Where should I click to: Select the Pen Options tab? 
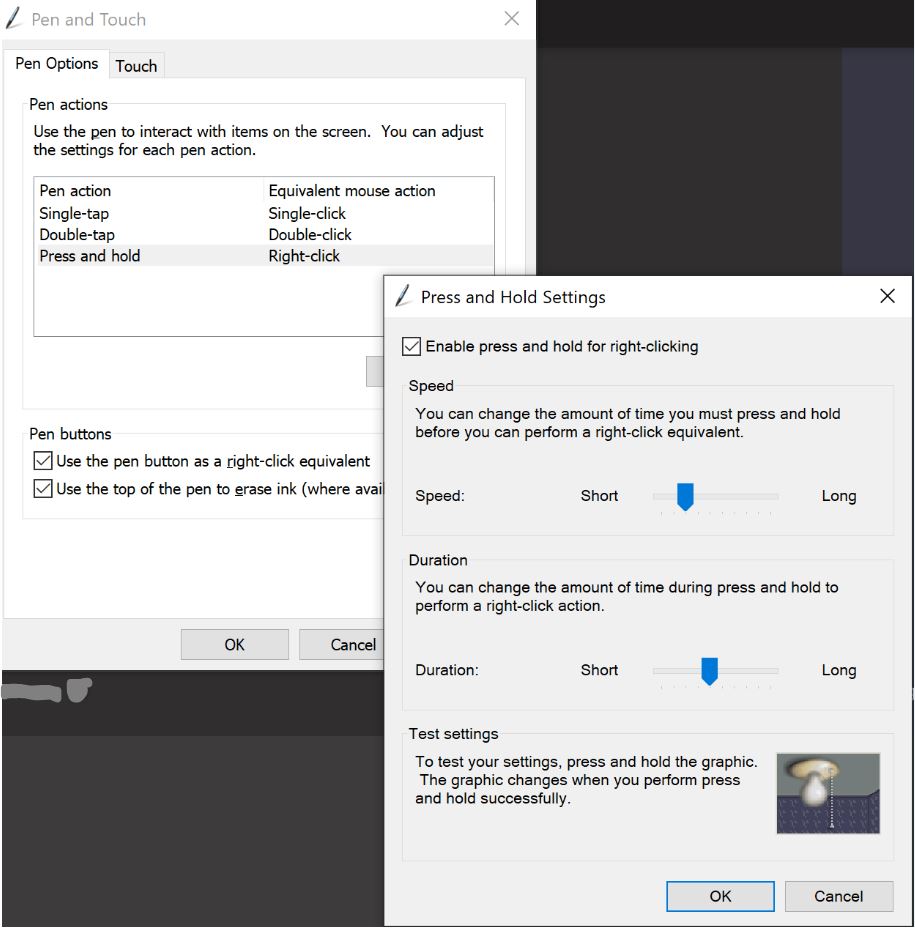point(57,63)
